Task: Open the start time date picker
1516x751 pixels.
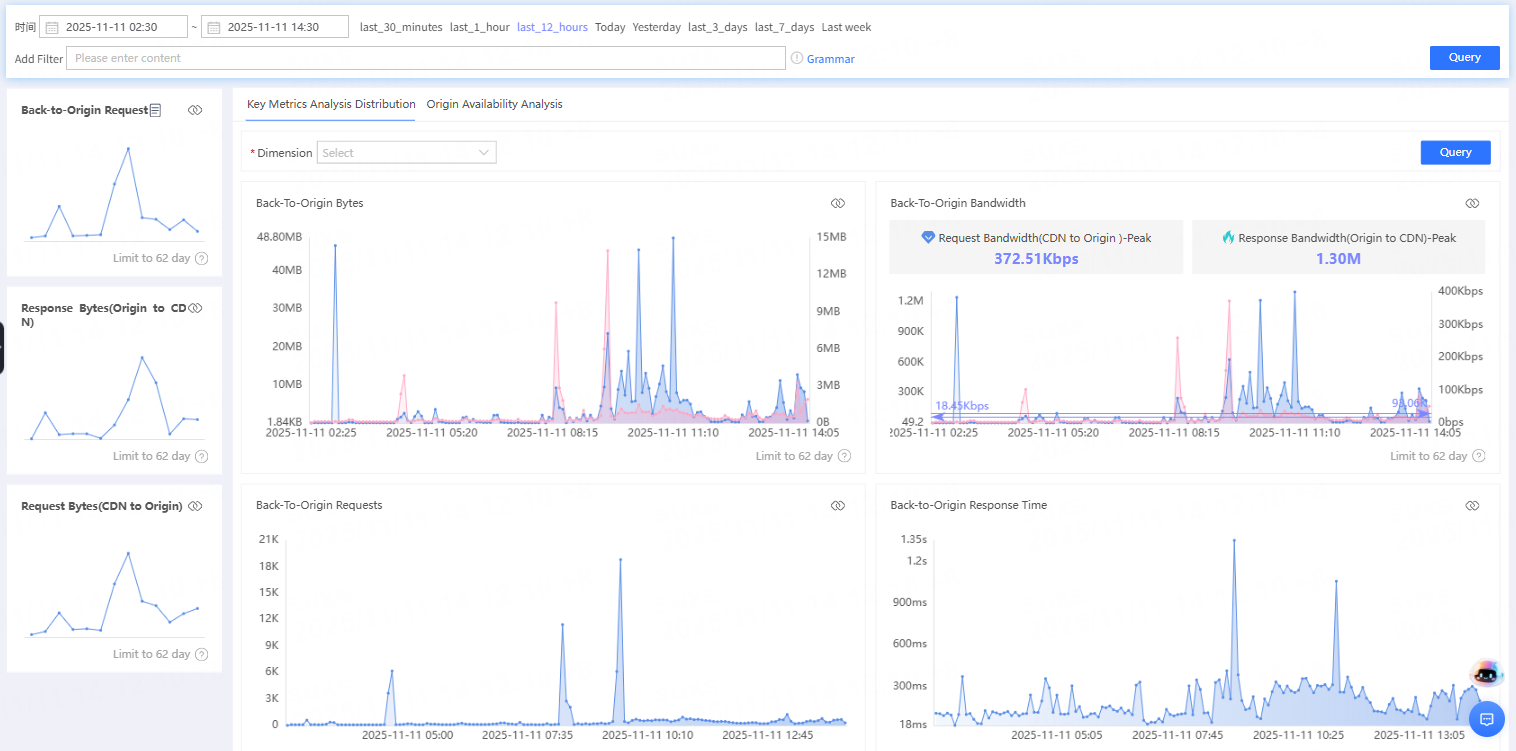Action: (113, 27)
